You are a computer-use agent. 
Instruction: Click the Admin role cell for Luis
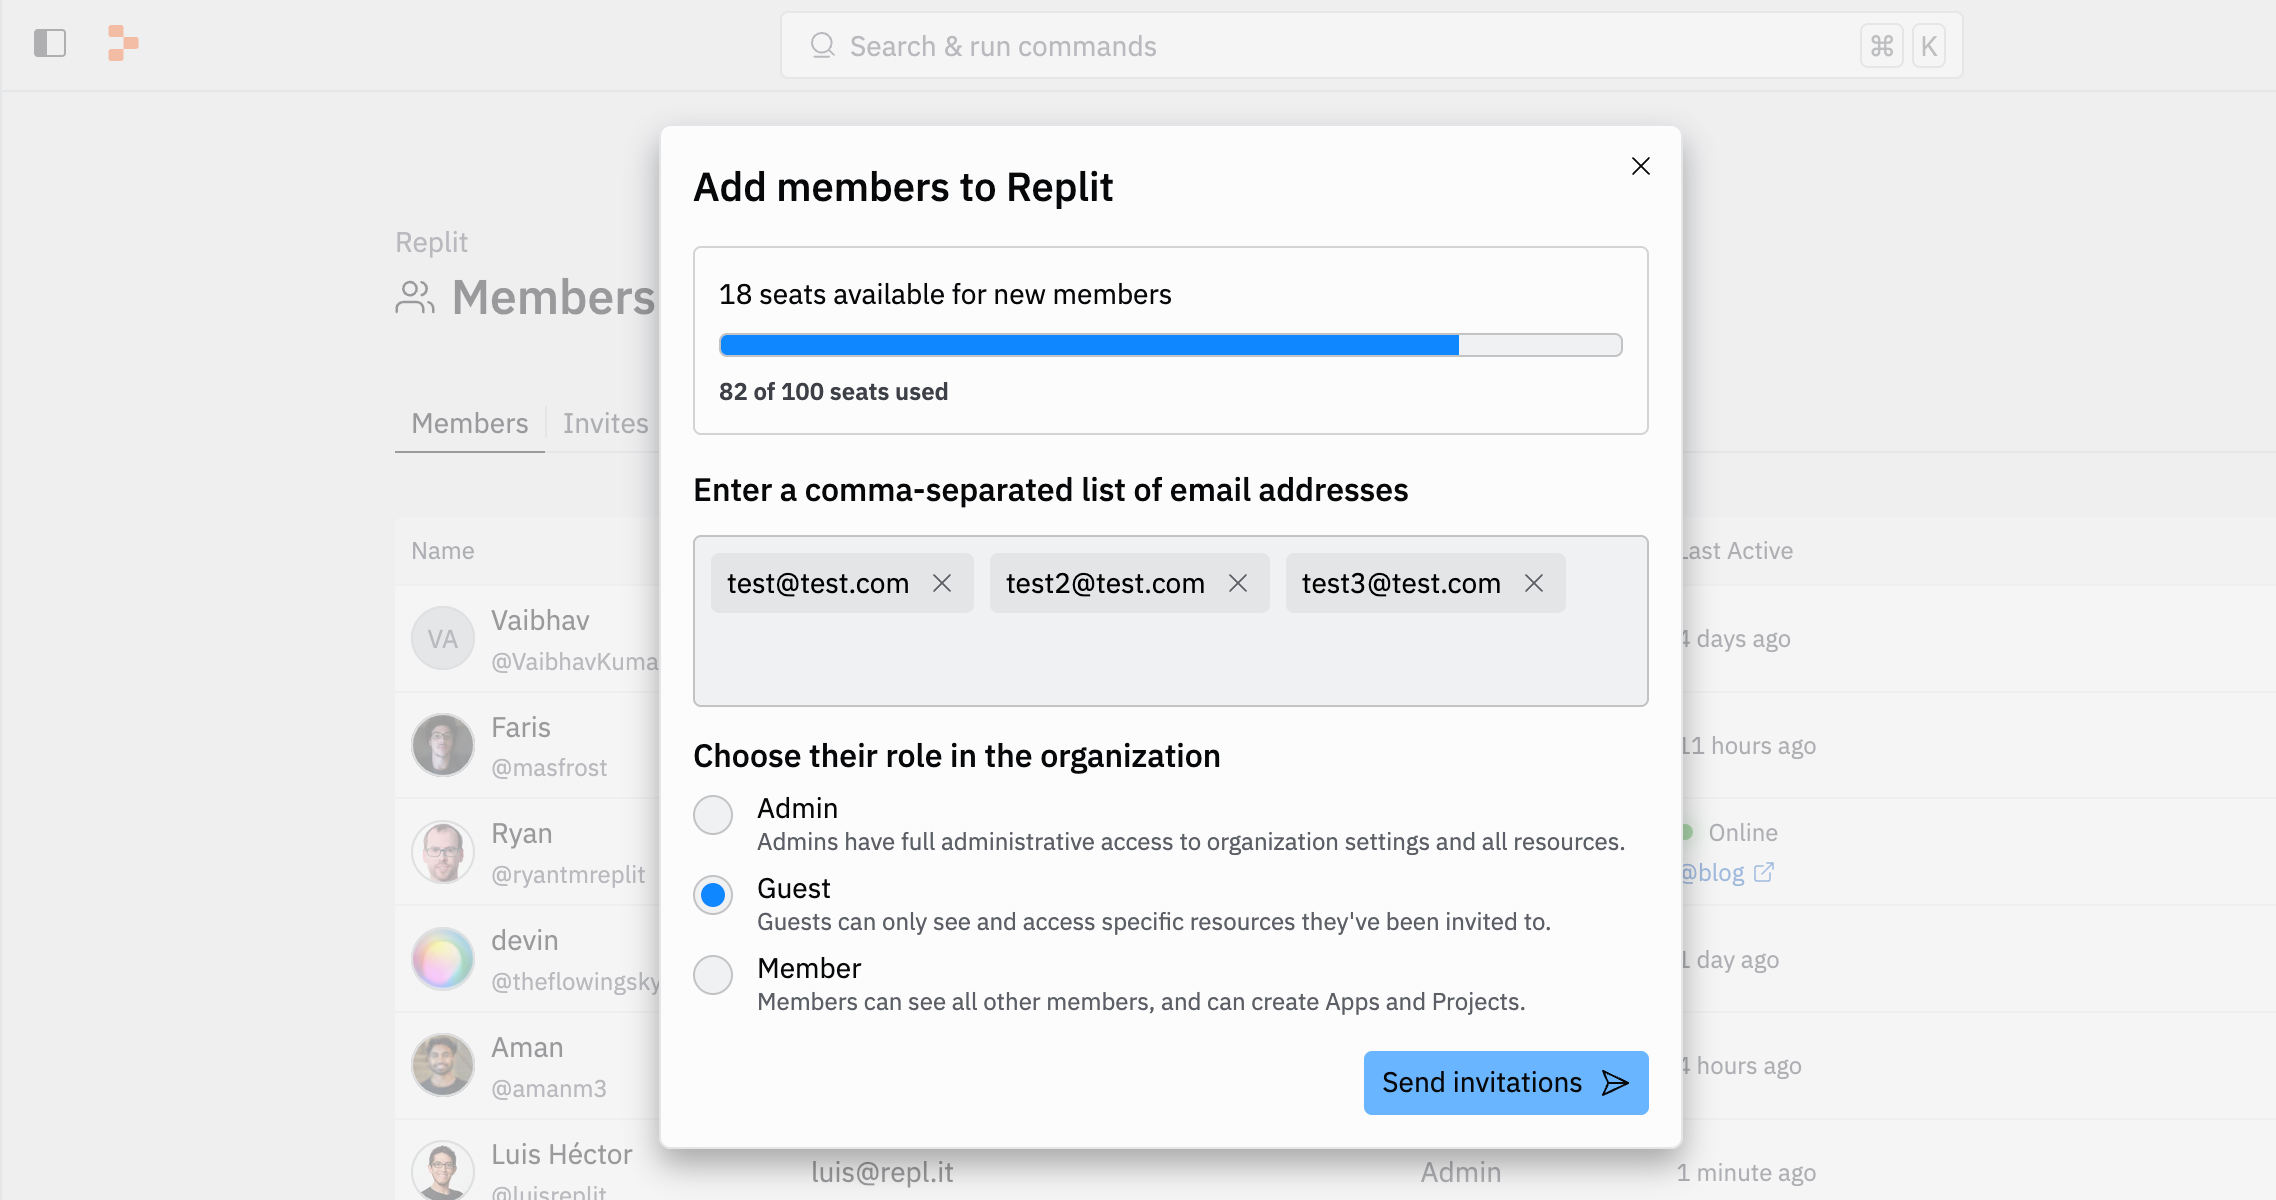[1461, 1173]
